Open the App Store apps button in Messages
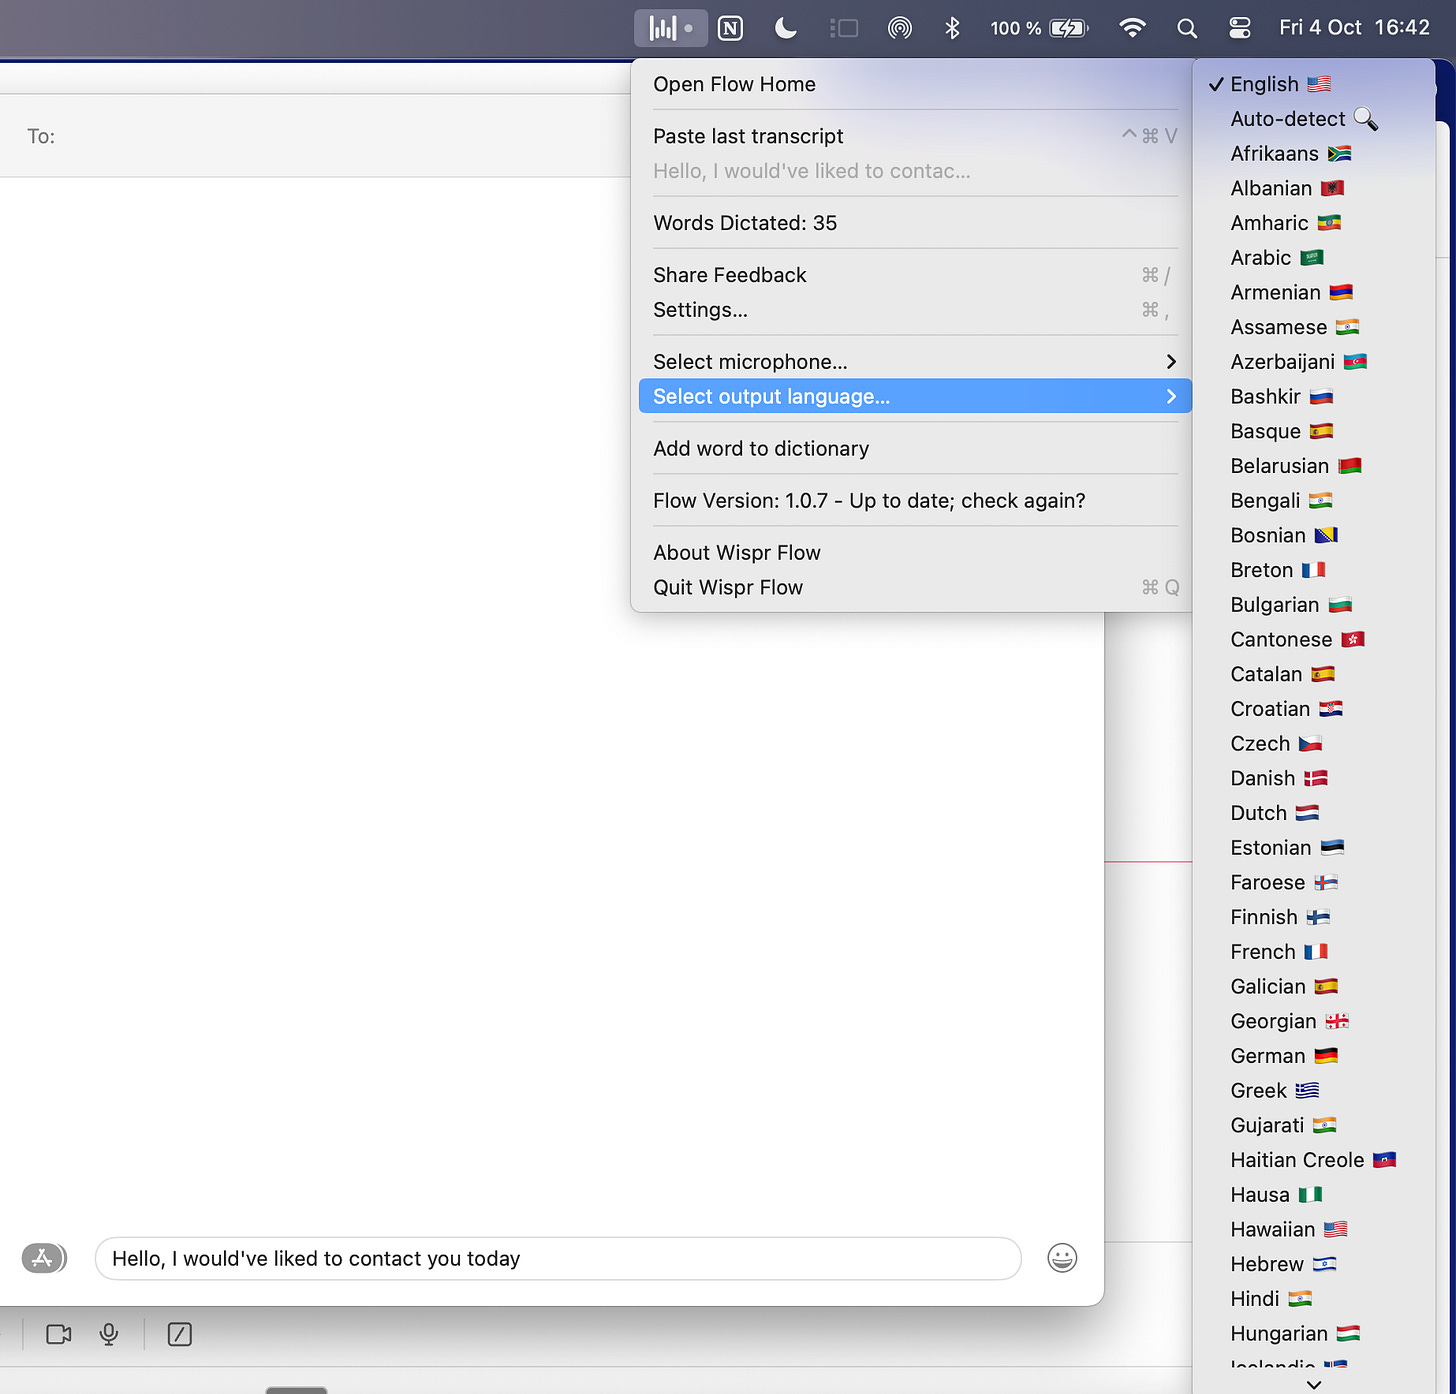Image resolution: width=1456 pixels, height=1394 pixels. click(x=43, y=1258)
